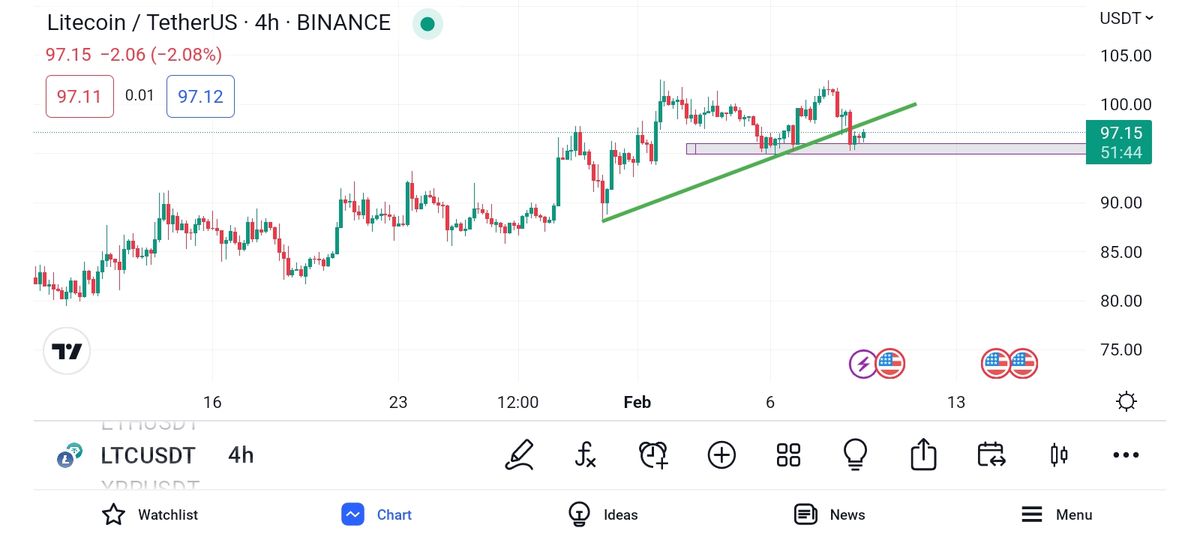Select the drawing pen tool

(519, 455)
